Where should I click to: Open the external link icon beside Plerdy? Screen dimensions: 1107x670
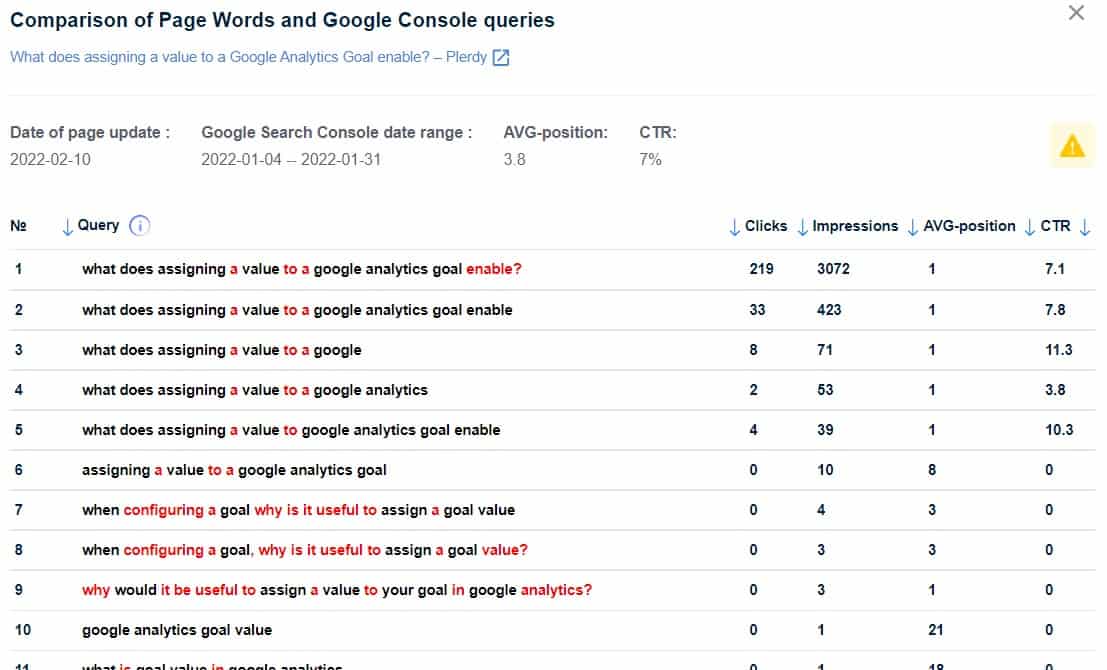point(502,58)
